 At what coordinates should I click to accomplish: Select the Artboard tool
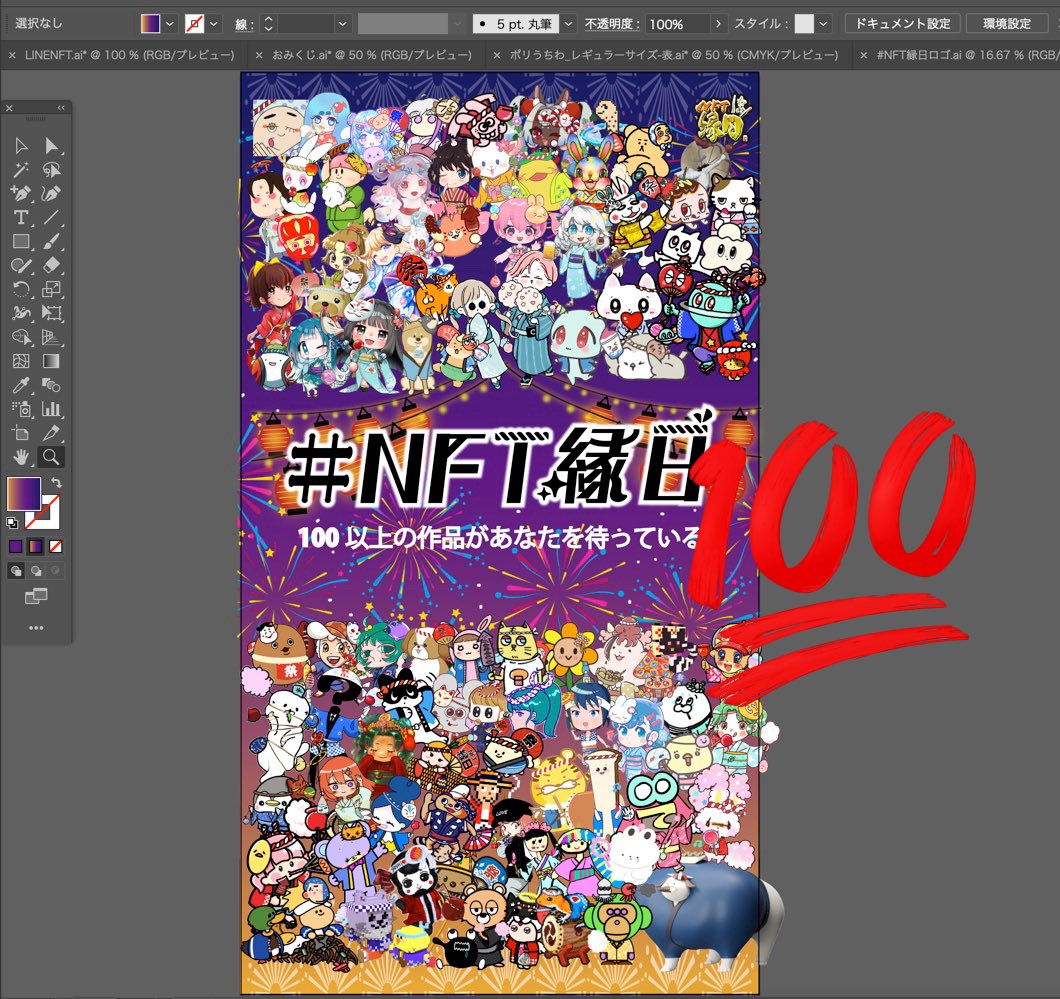21,433
